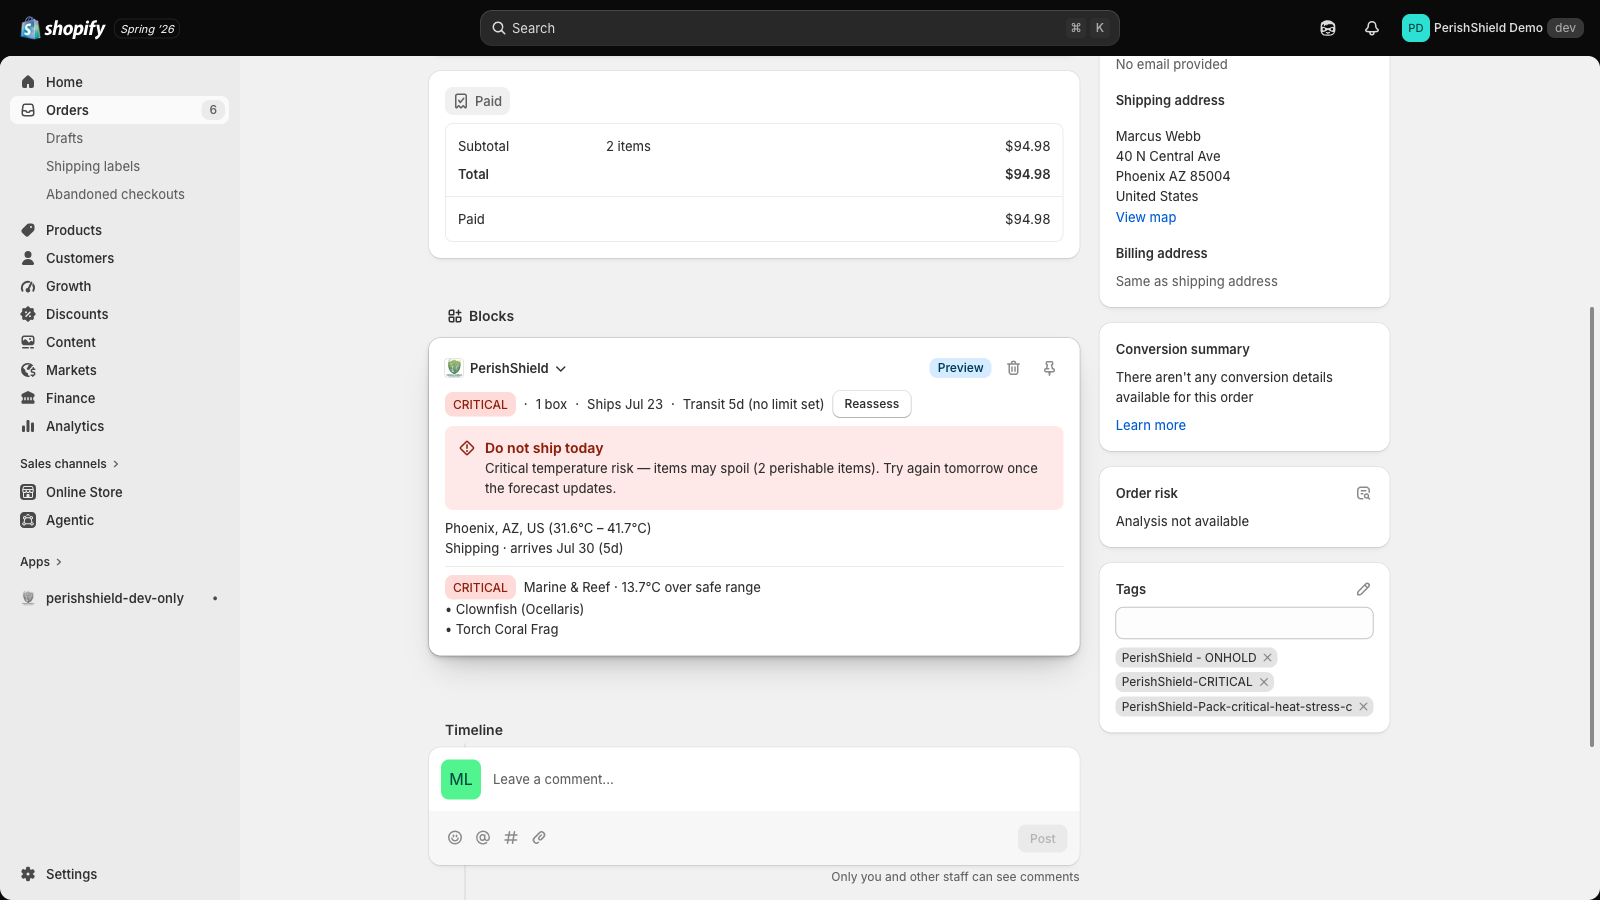Click the Blocks section icon

coord(455,316)
